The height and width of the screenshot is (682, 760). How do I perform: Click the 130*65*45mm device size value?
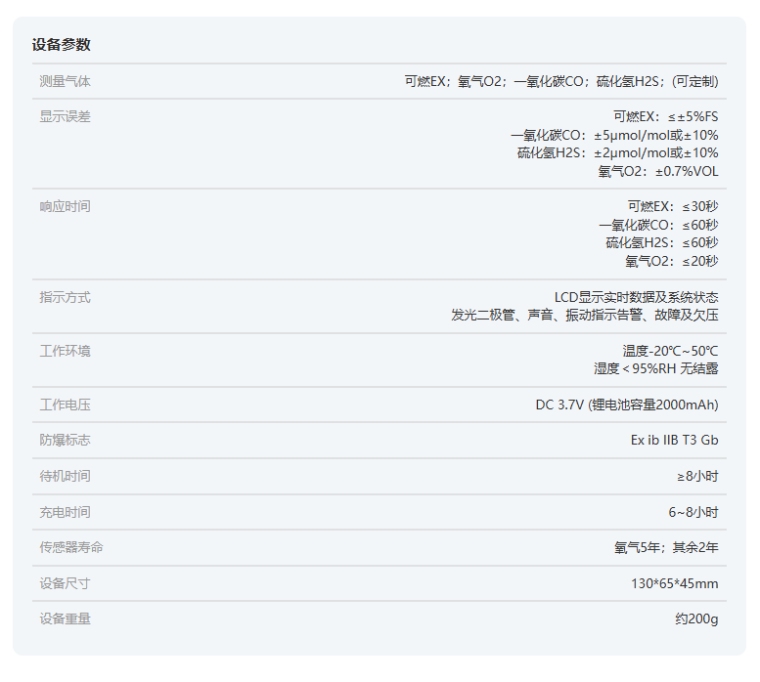coord(674,583)
